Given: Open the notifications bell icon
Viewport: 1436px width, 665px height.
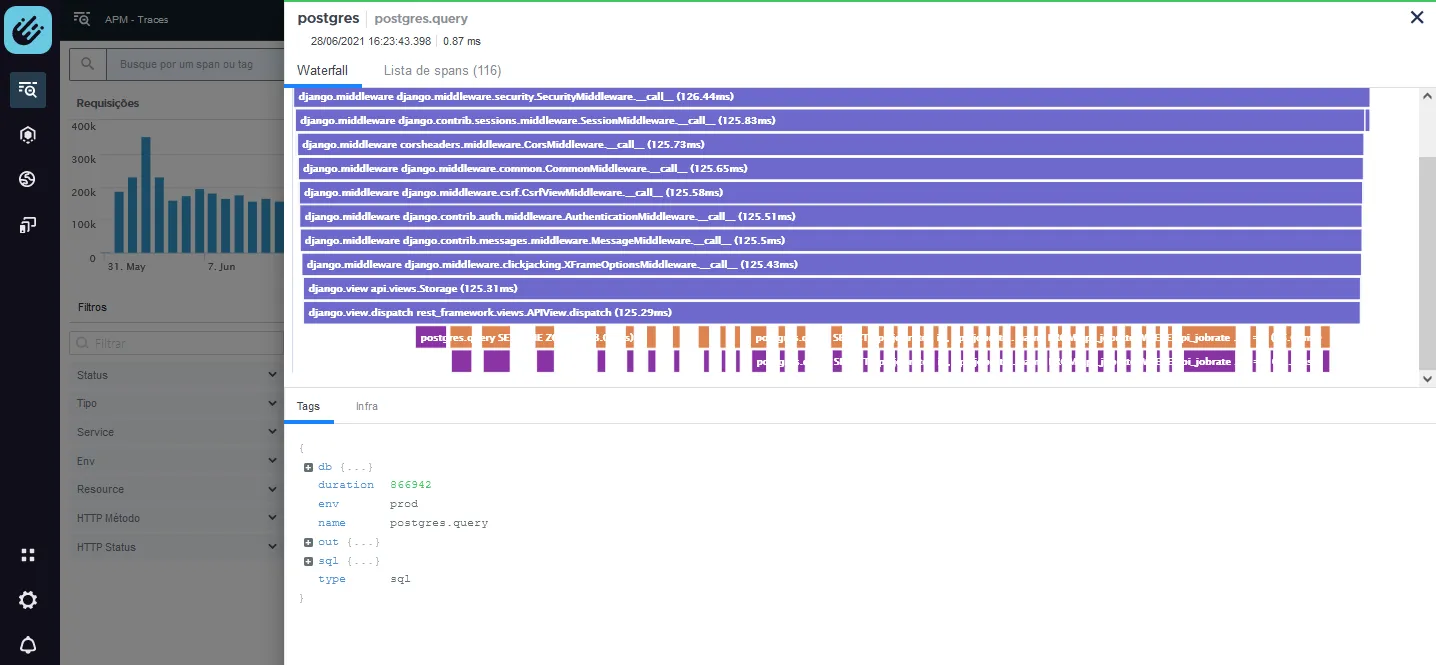Looking at the screenshot, I should [28, 644].
